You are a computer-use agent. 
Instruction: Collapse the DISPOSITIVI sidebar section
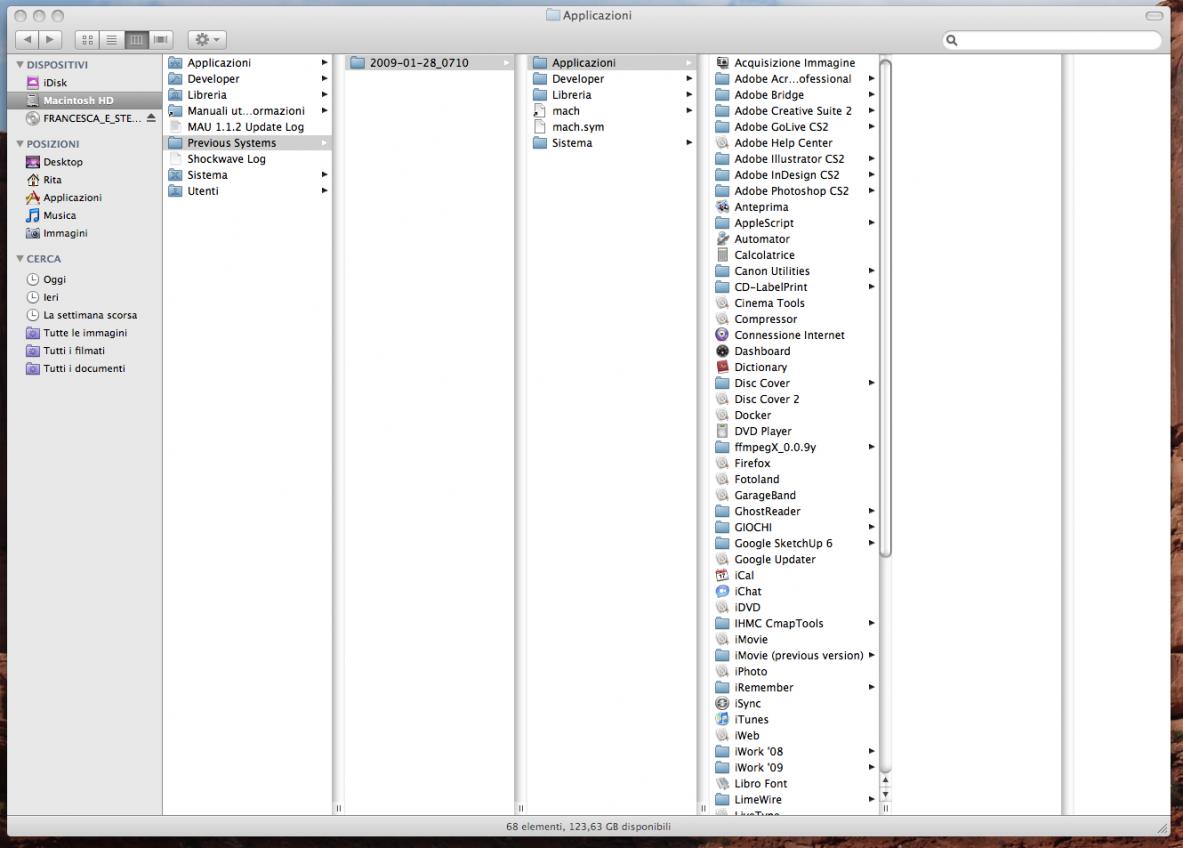pyautogui.click(x=20, y=65)
